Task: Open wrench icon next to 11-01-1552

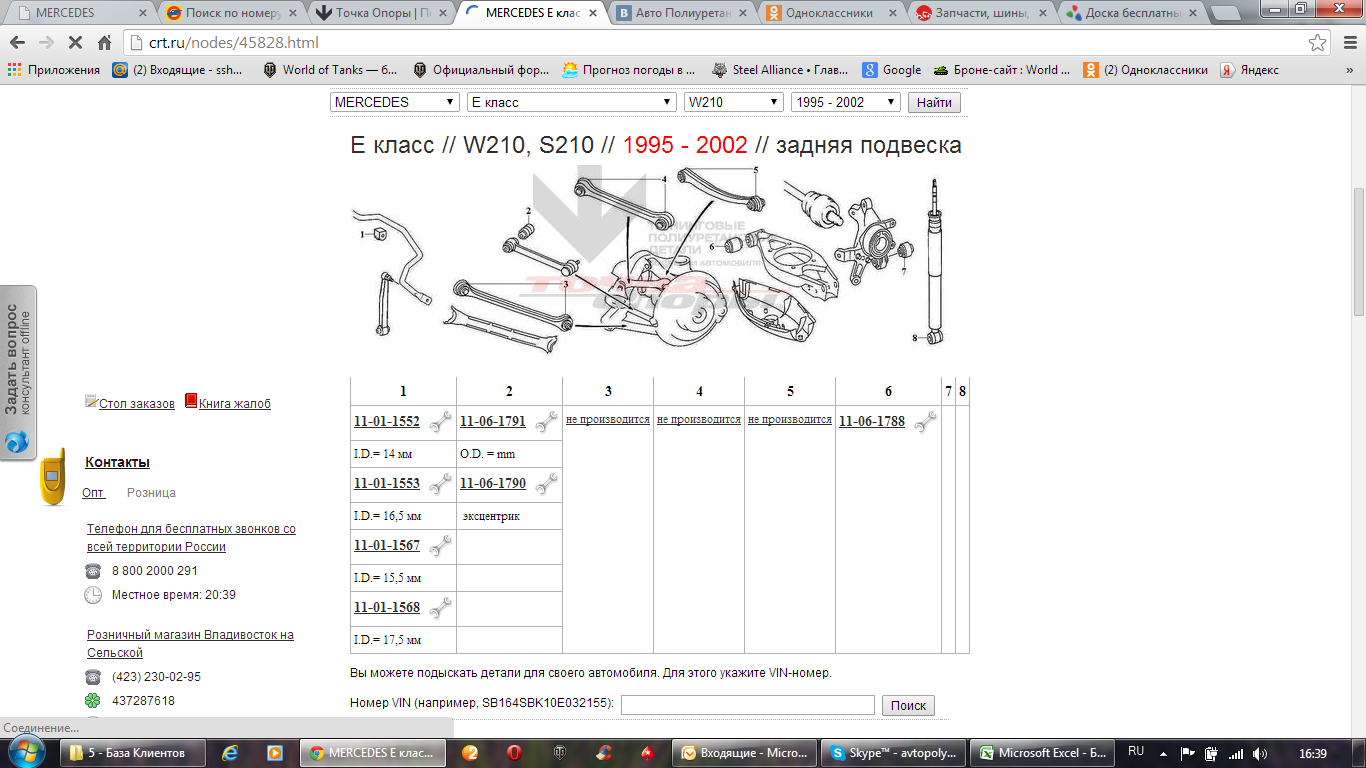Action: pyautogui.click(x=440, y=423)
